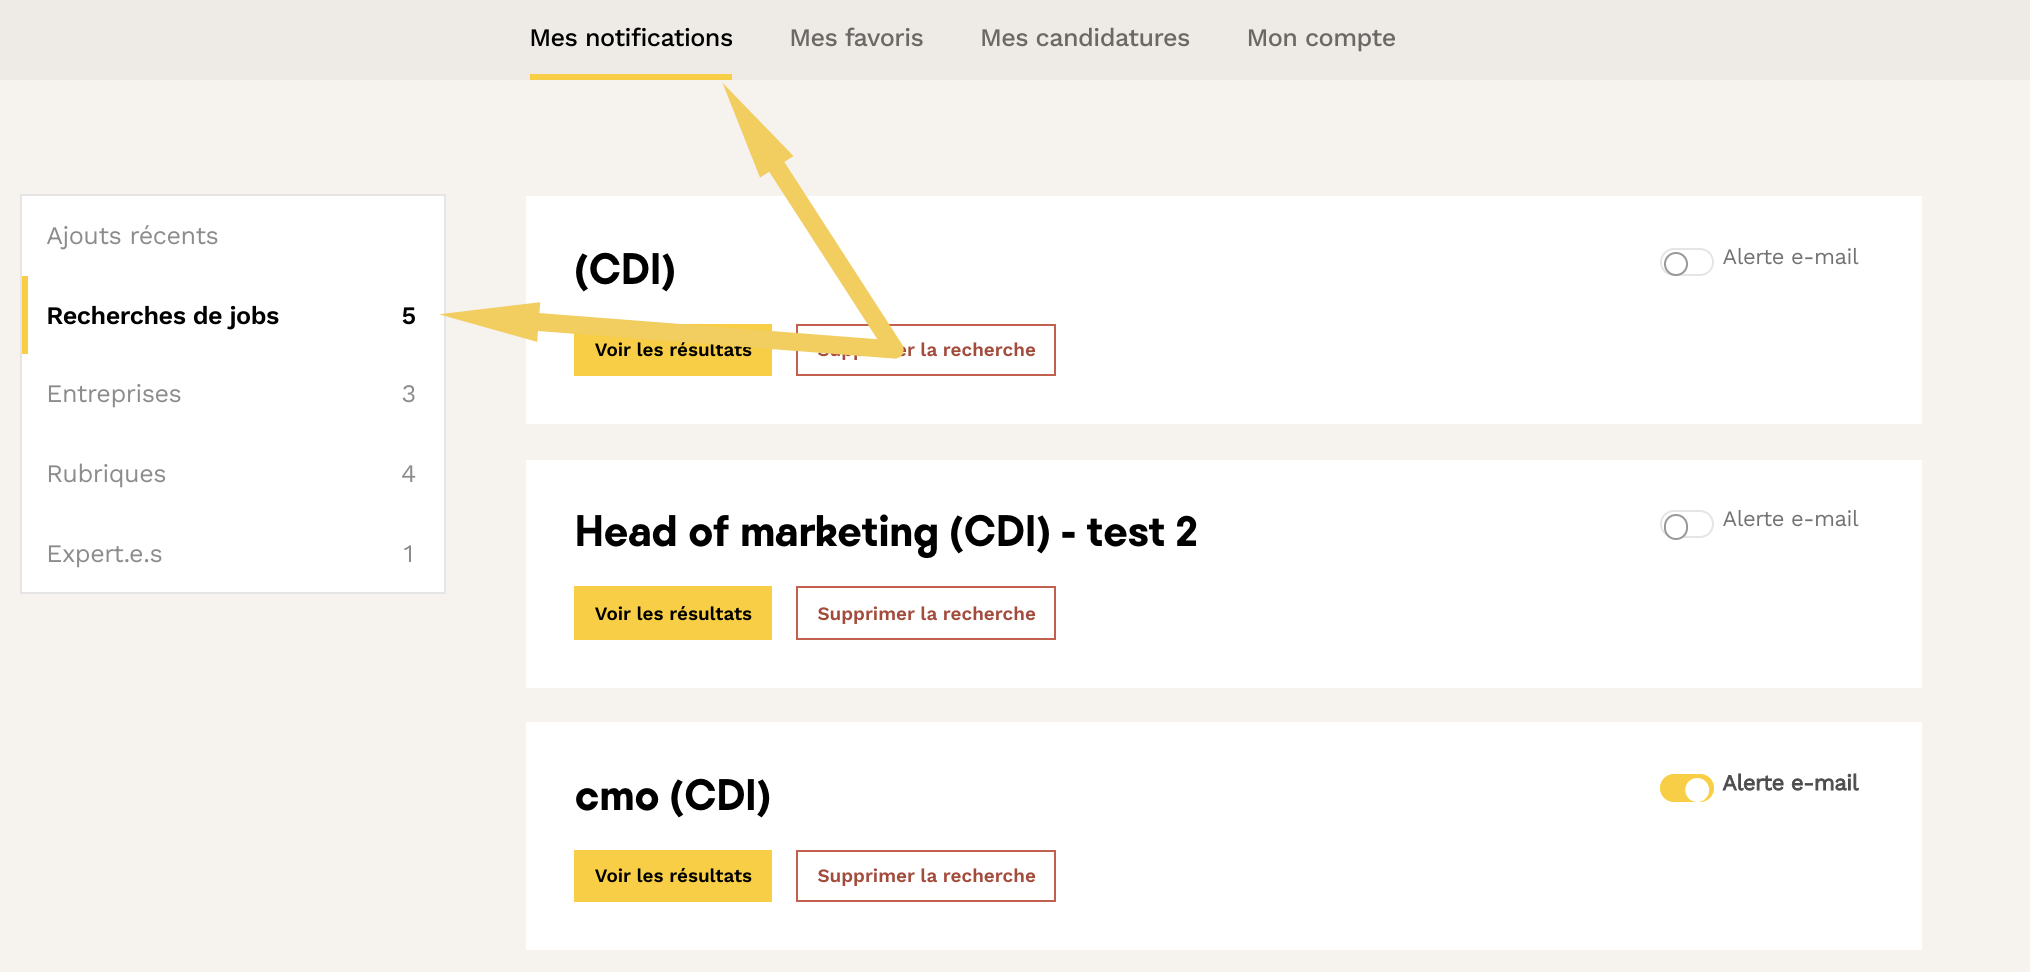The width and height of the screenshot is (2030, 972).
Task: Select Recherches de jobs in the sidebar
Action: pyautogui.click(x=163, y=316)
